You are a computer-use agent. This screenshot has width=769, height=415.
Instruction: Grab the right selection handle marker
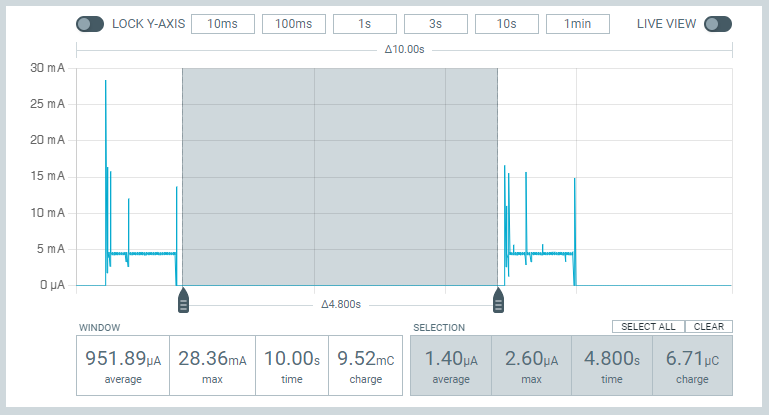(498, 300)
